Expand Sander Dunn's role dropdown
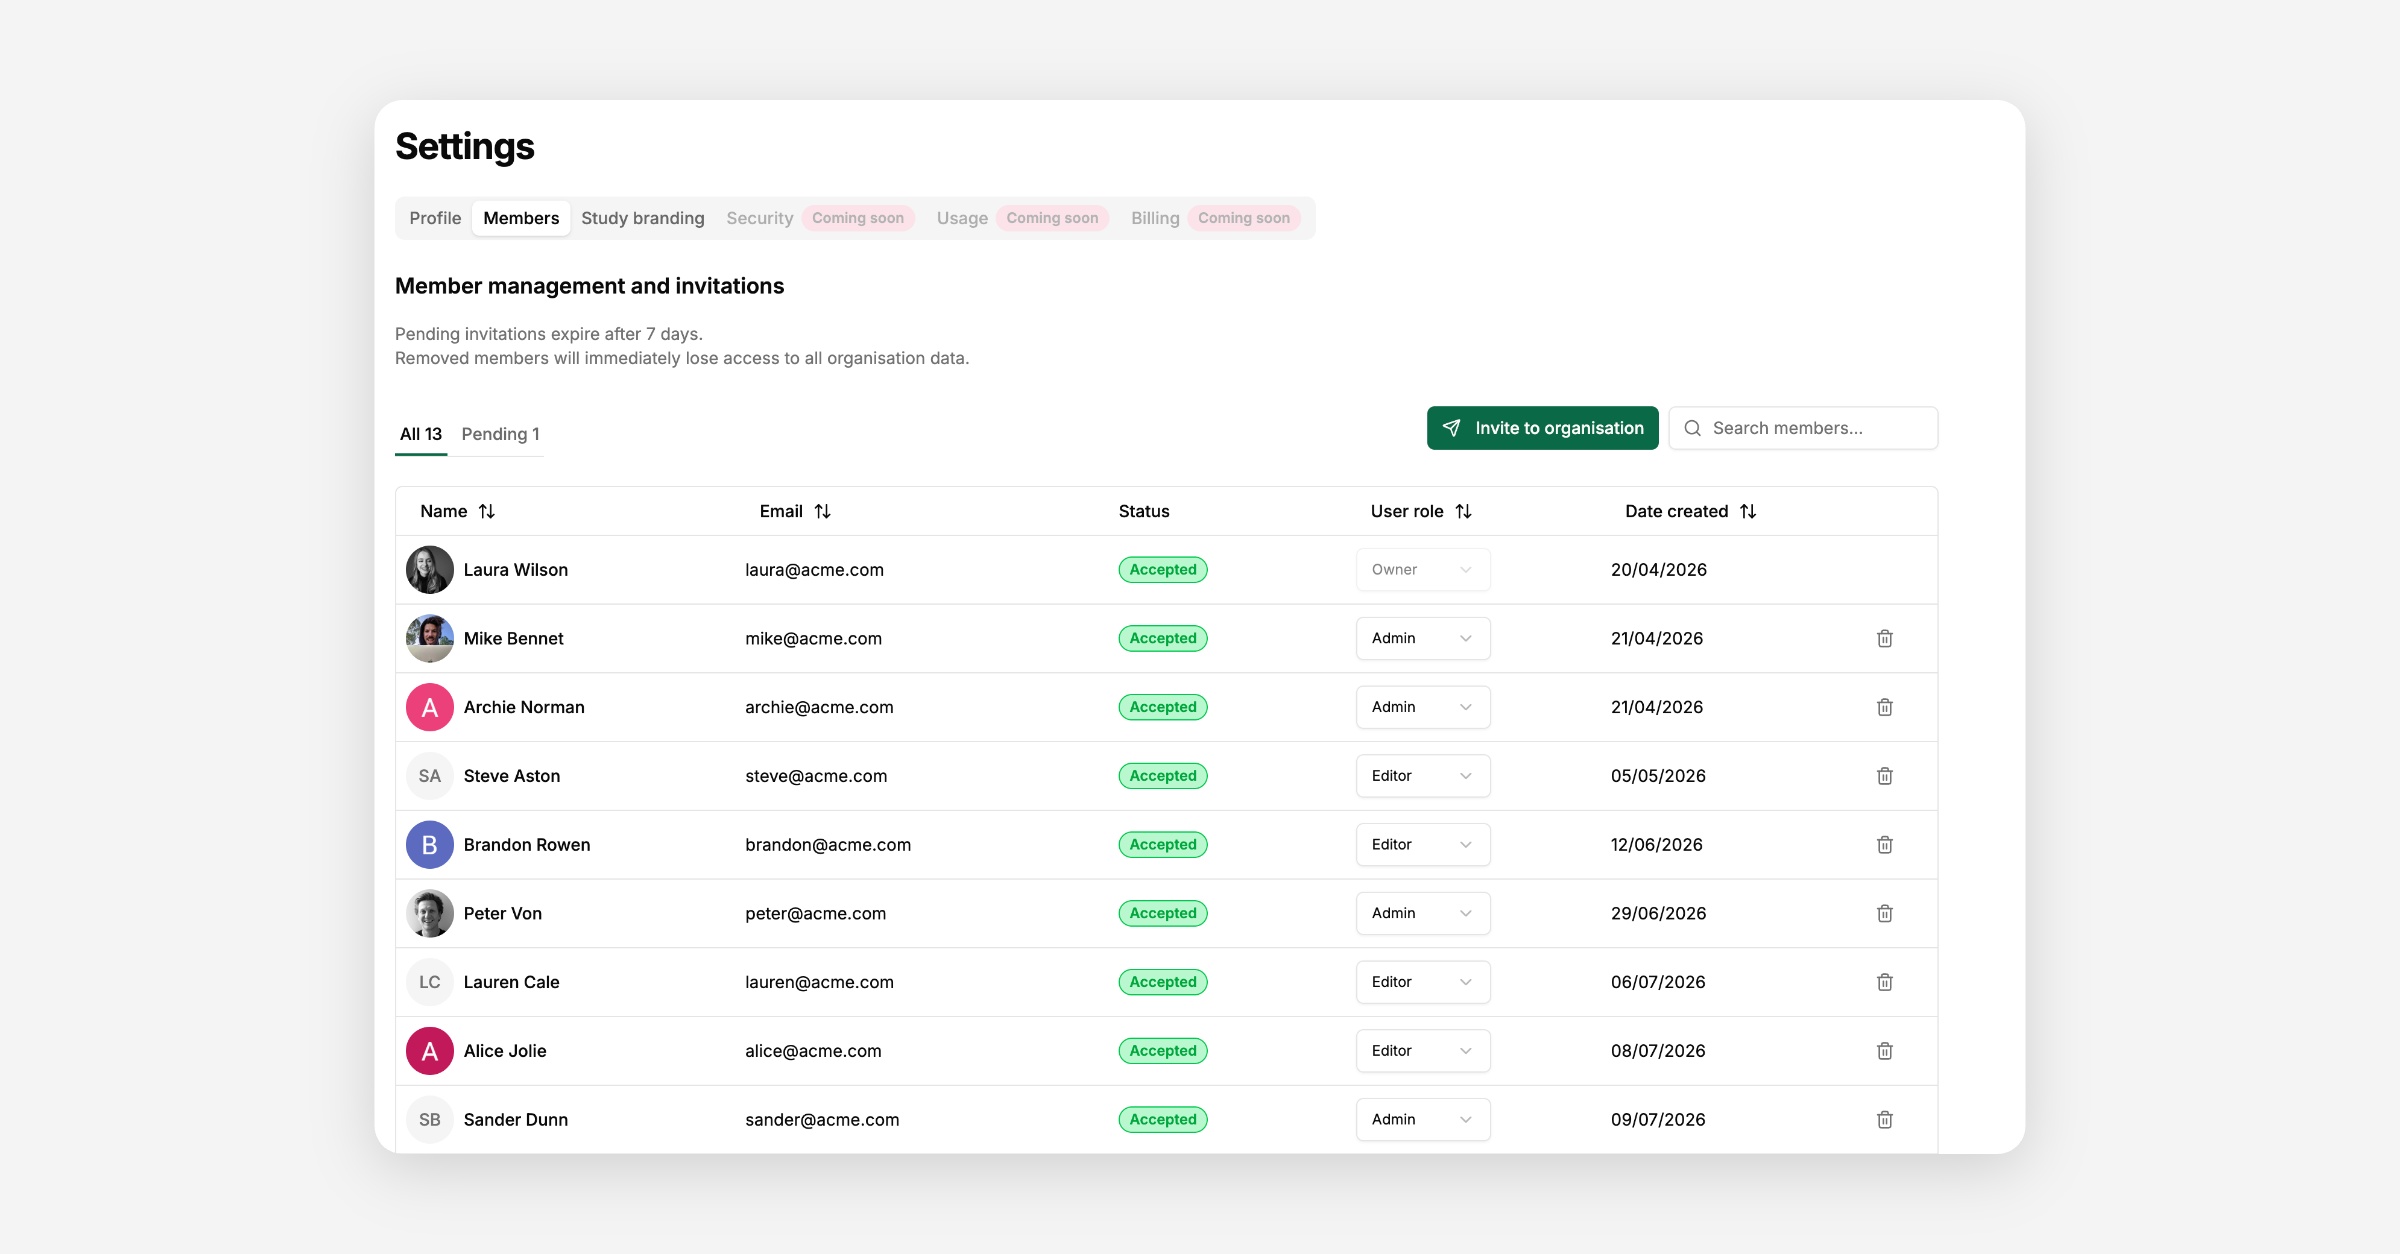This screenshot has width=2400, height=1254. pos(1423,1120)
